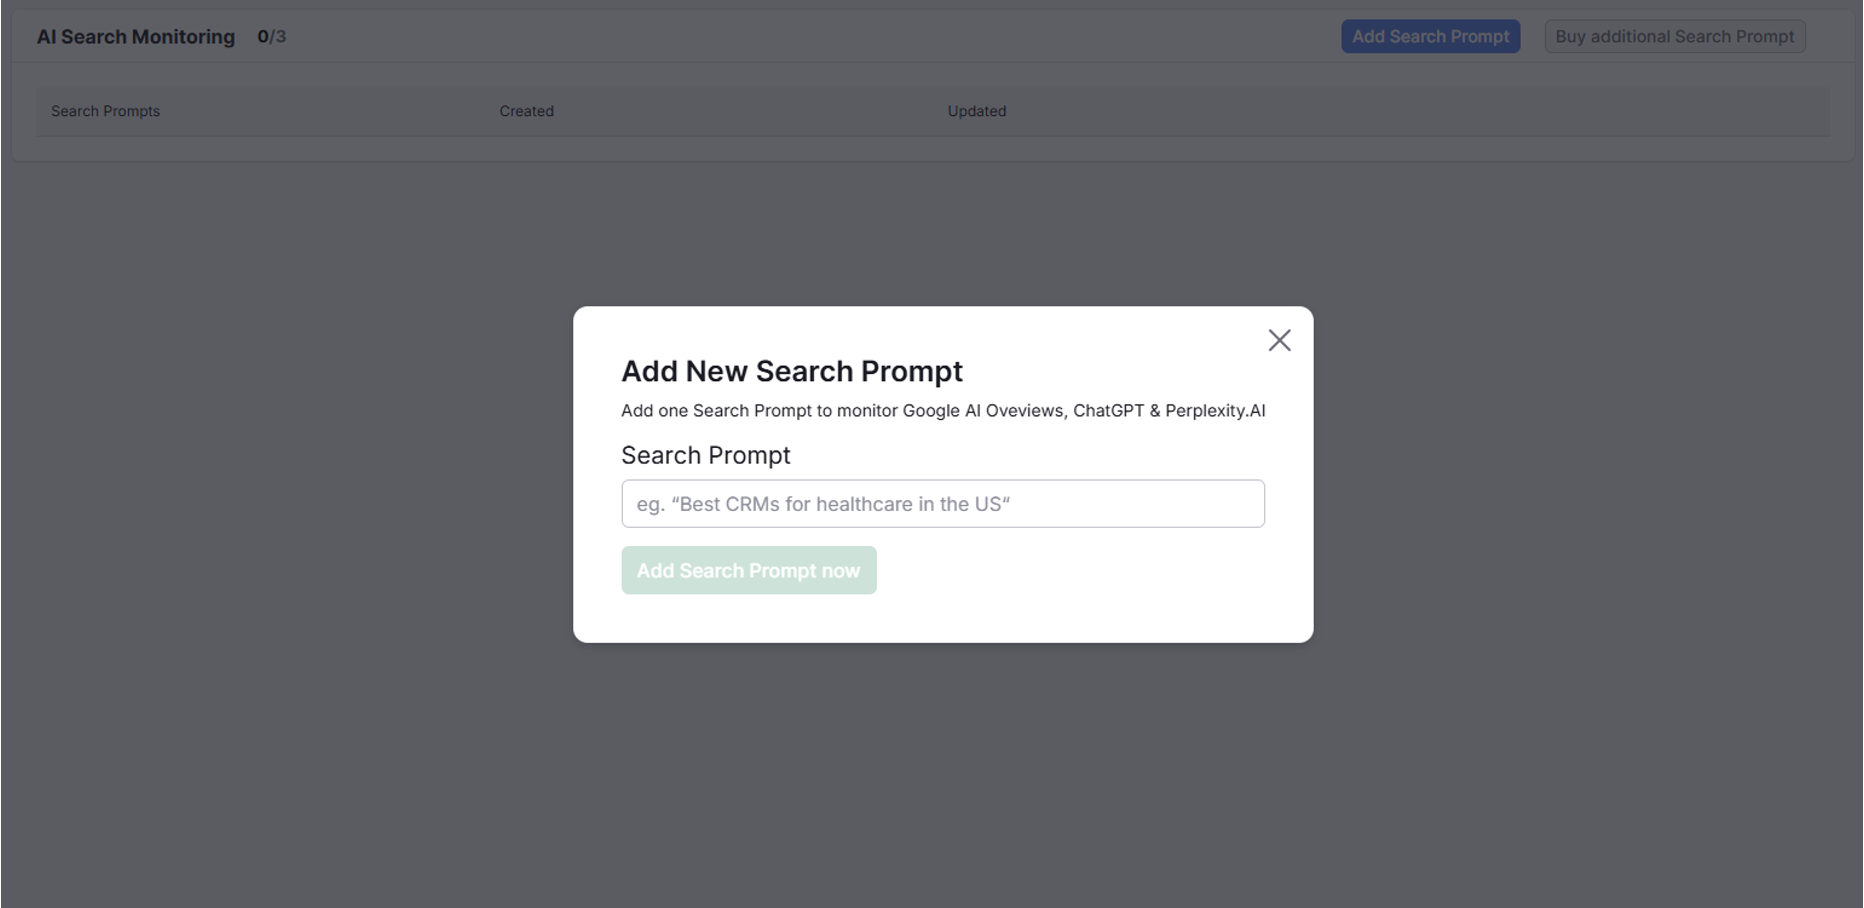Focus the field with CRM placeholder text

[x=941, y=504]
